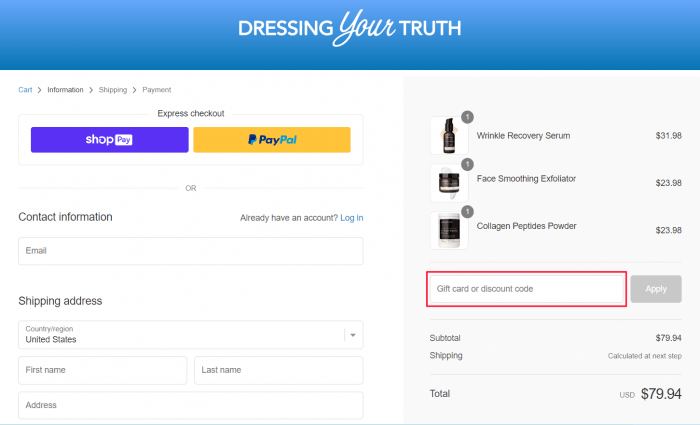
Task: Click the Face Smoothing Exfoliator product name
Action: 526,179
